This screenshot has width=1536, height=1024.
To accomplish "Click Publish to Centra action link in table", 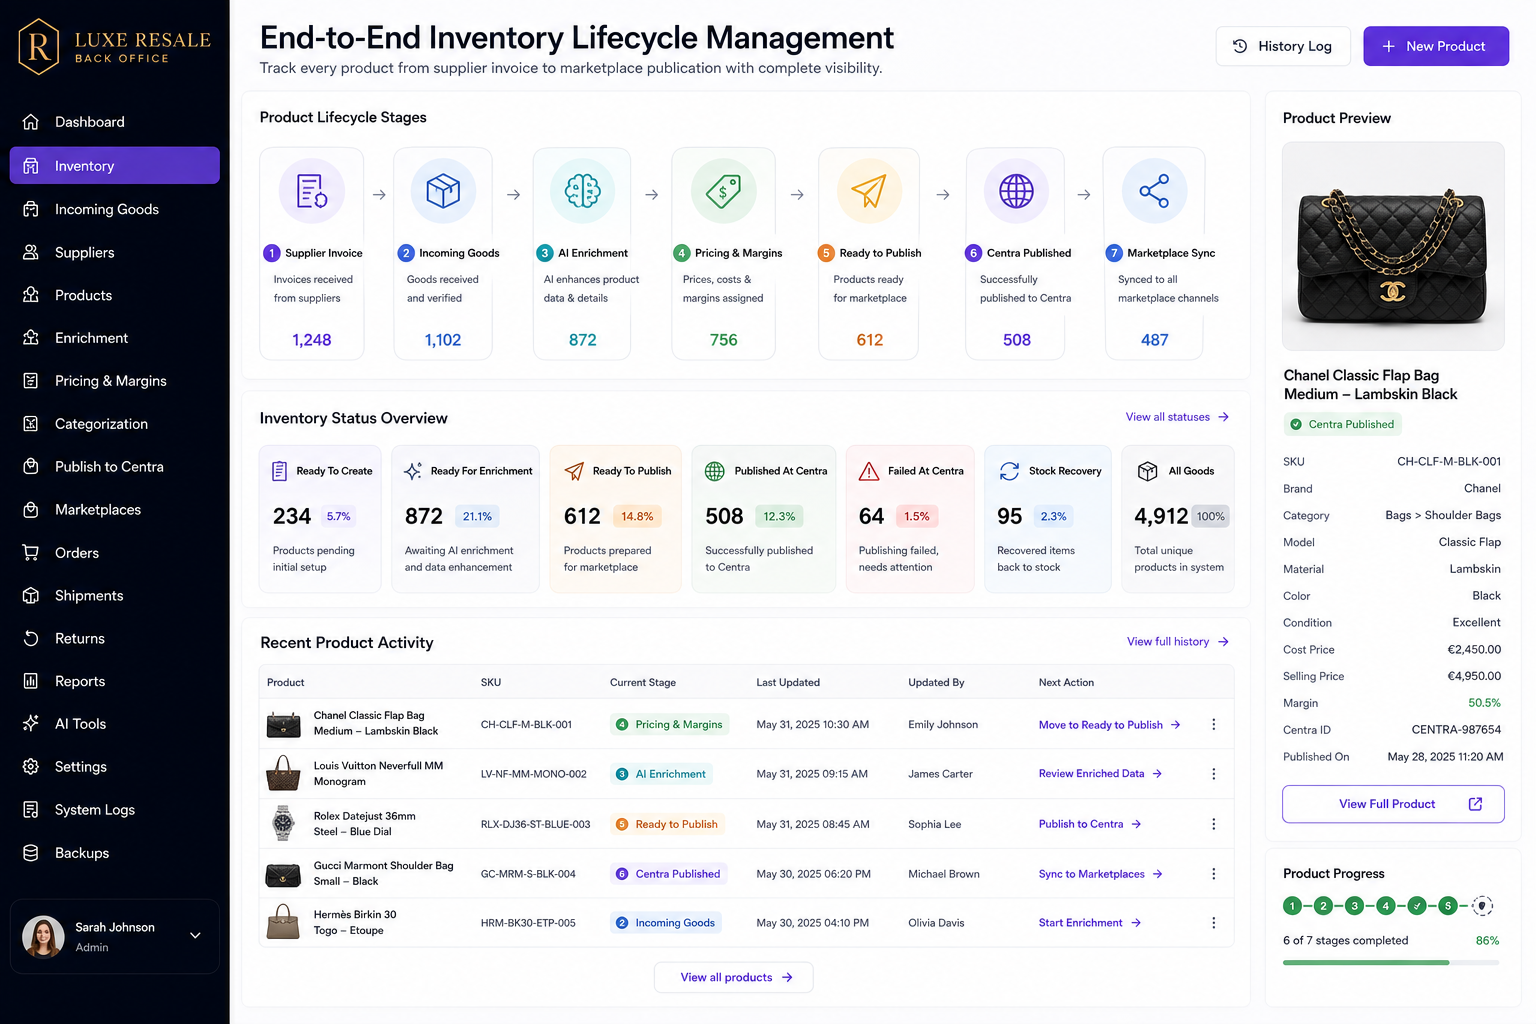I will click(x=1090, y=824).
